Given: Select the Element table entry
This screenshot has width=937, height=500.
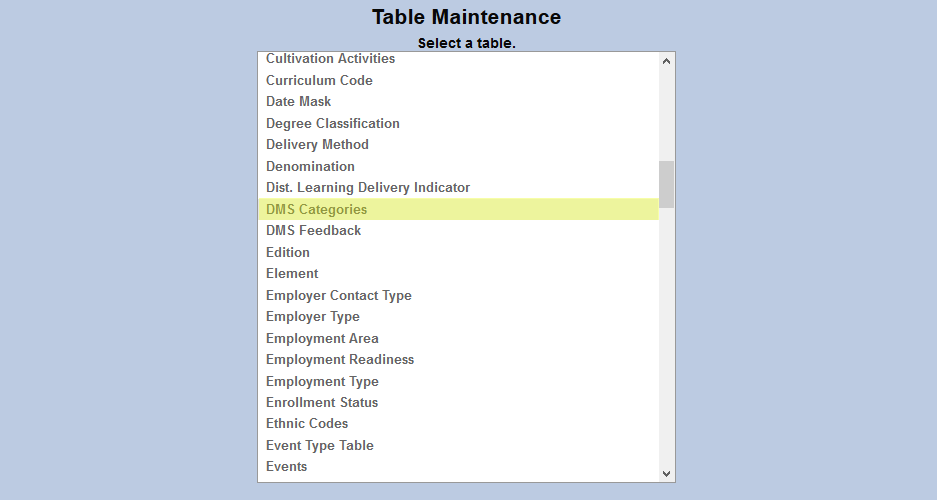Looking at the screenshot, I should 292,274.
